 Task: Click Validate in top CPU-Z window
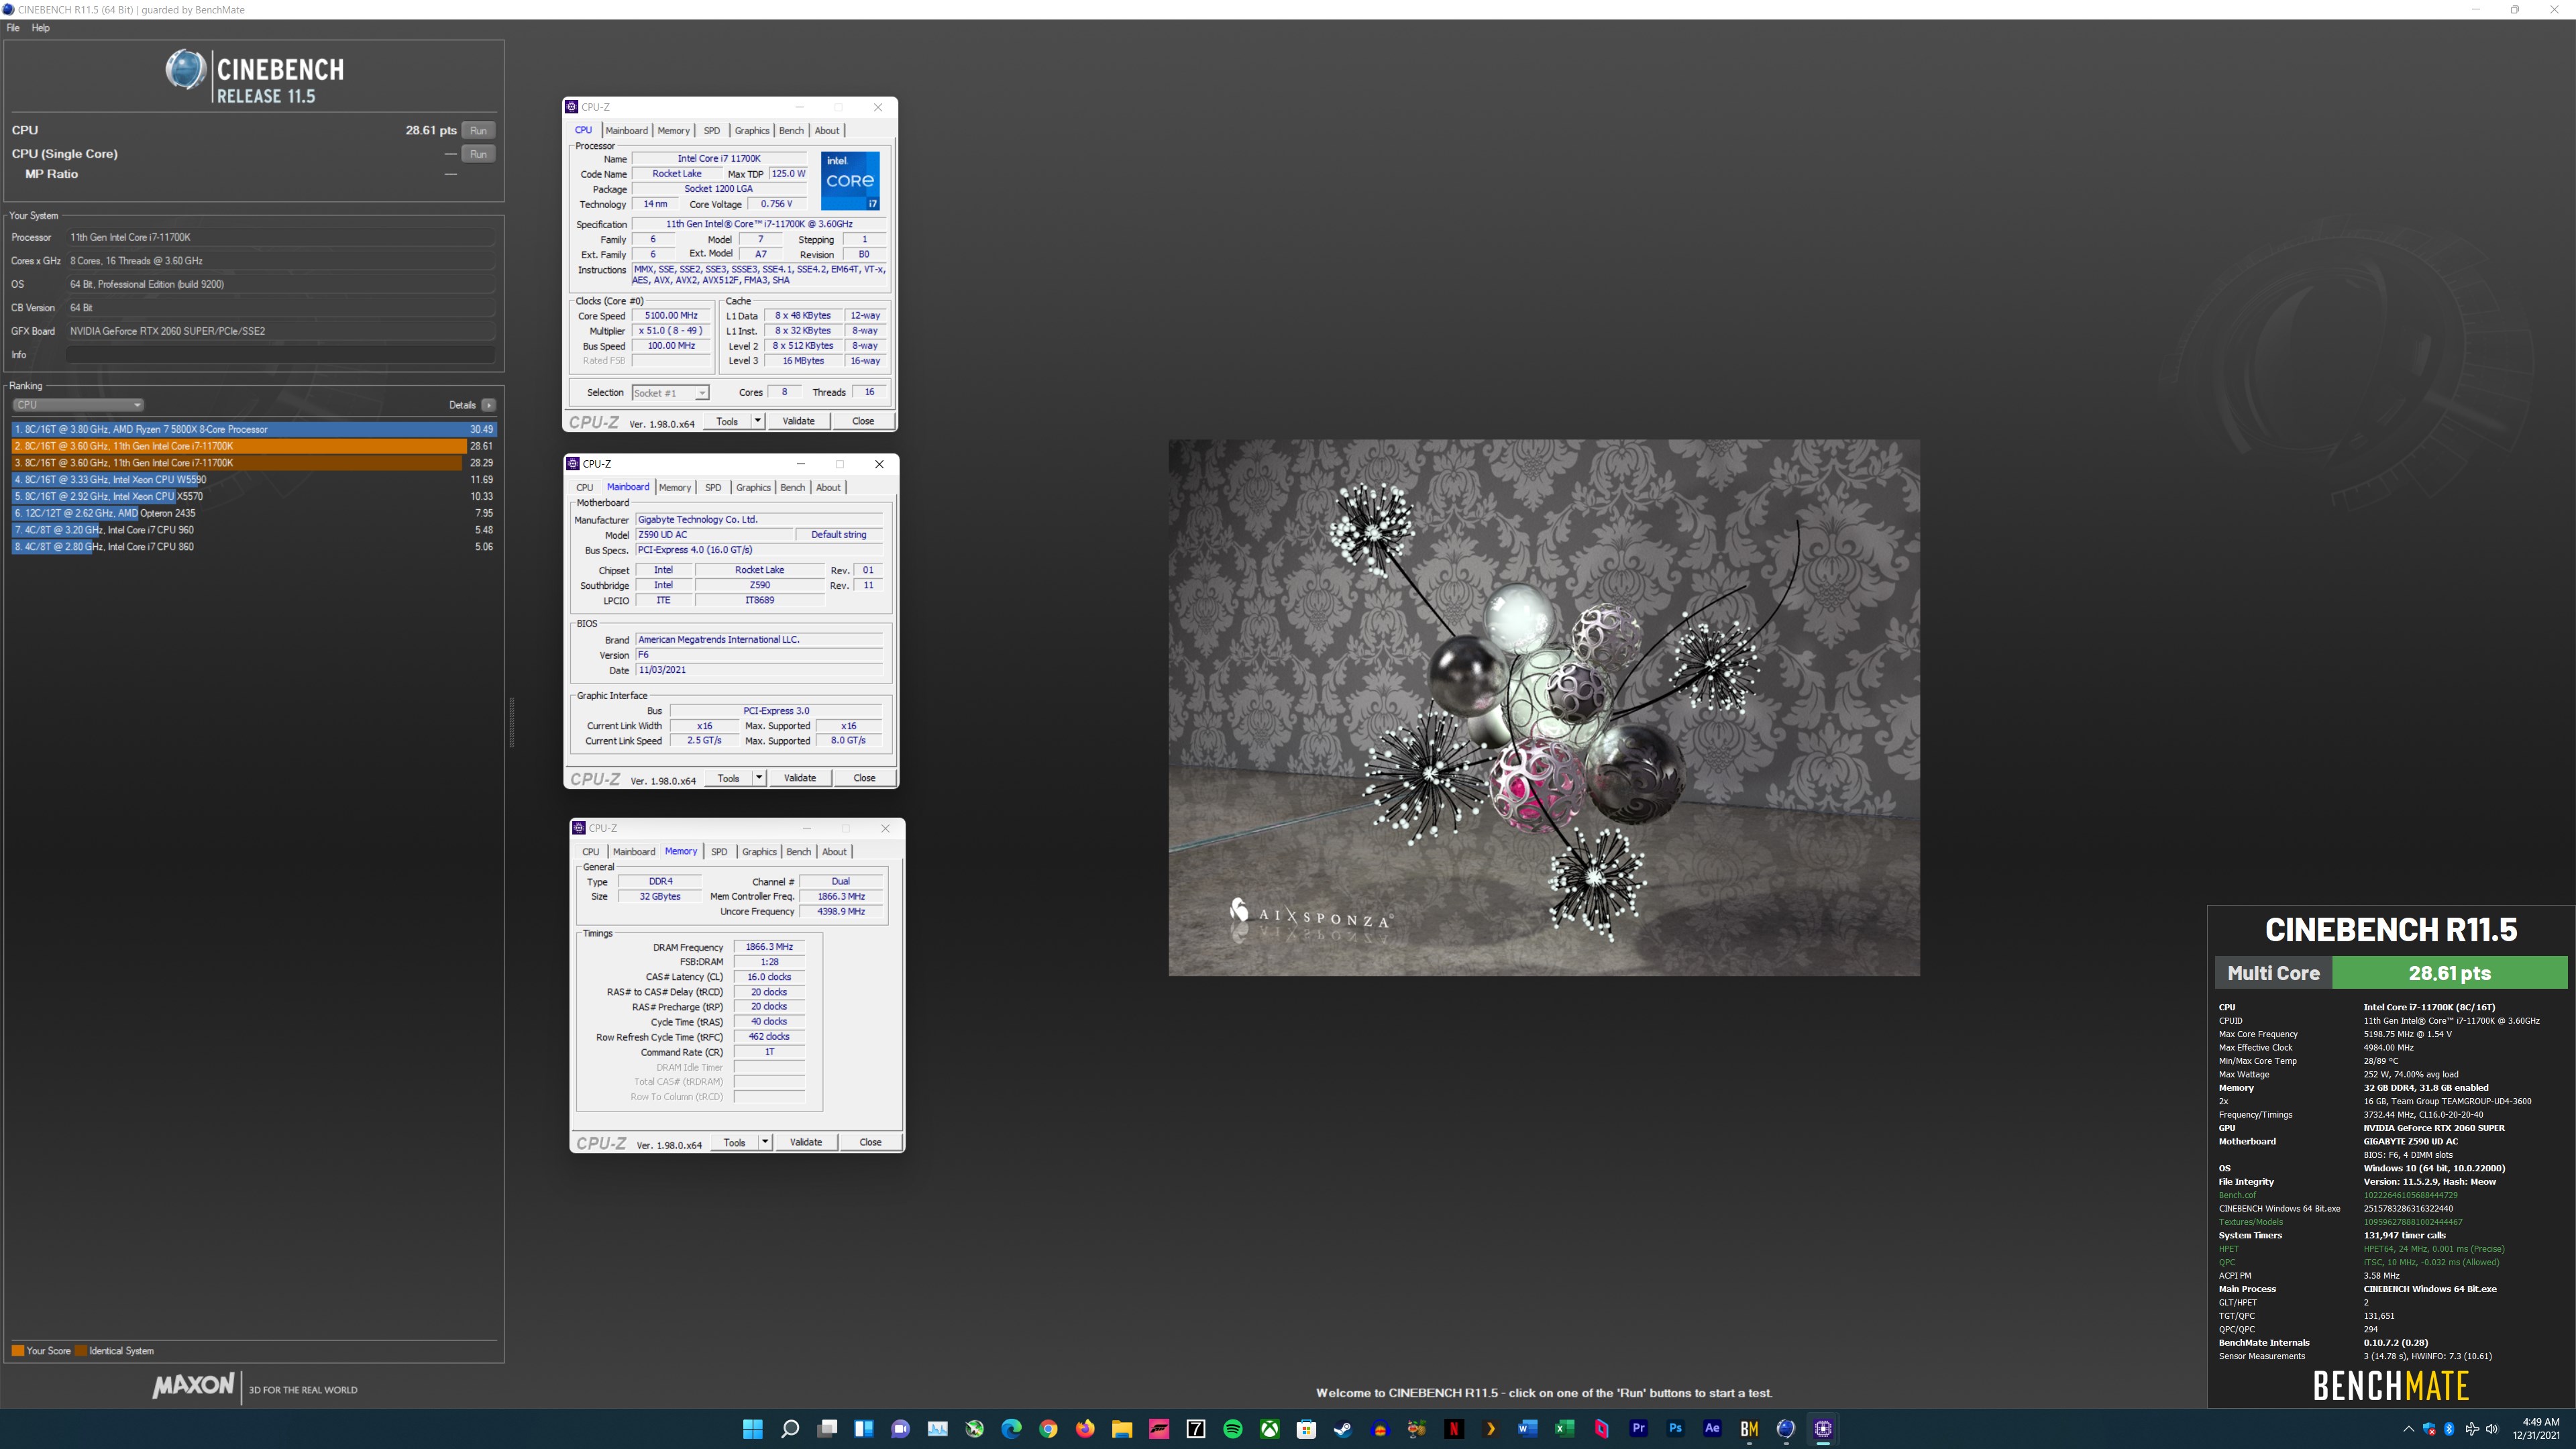click(798, 421)
